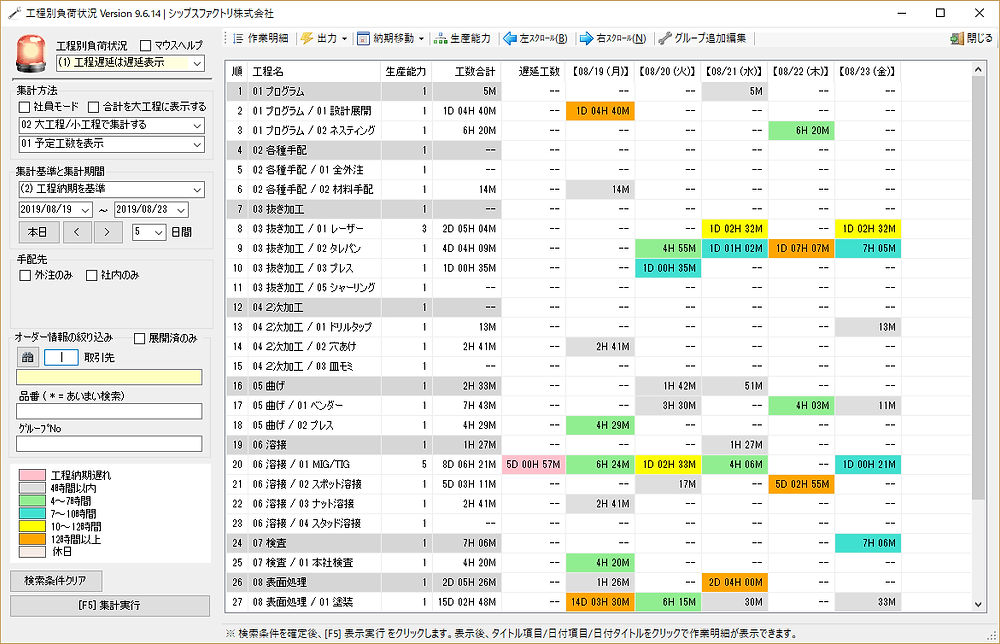
Task: Click the 生産能力 hierarchy icon
Action: point(440,39)
